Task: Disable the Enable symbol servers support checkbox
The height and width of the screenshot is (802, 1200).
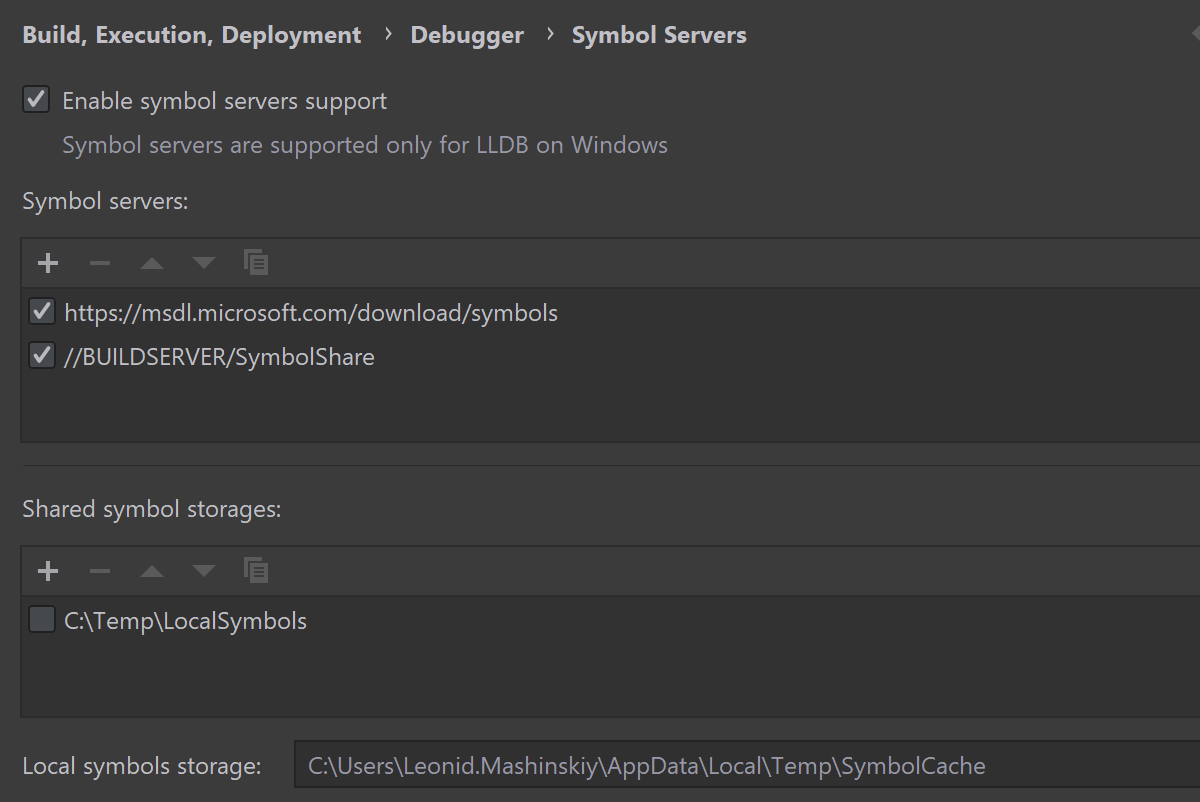Action: pos(36,100)
